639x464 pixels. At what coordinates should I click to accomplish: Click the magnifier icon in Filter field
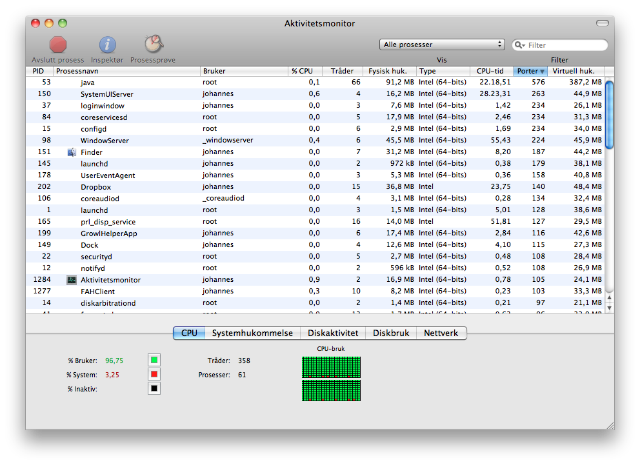pos(519,45)
